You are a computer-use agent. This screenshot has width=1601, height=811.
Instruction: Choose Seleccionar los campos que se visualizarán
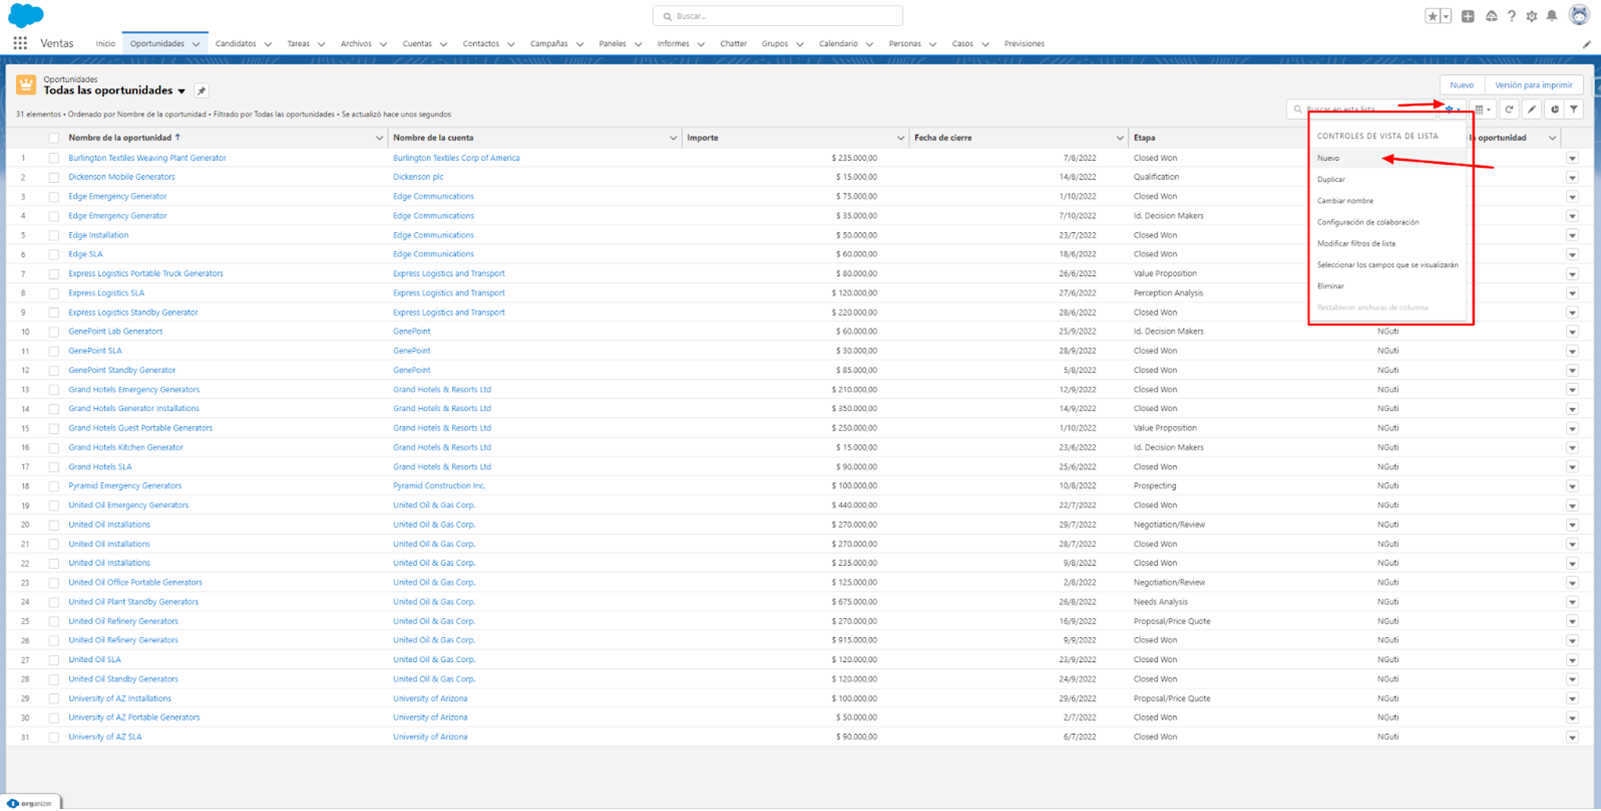(1387, 265)
